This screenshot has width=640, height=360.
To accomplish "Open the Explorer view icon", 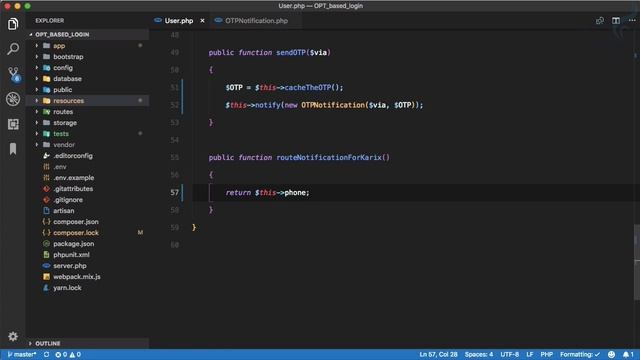I will pos(13,24).
